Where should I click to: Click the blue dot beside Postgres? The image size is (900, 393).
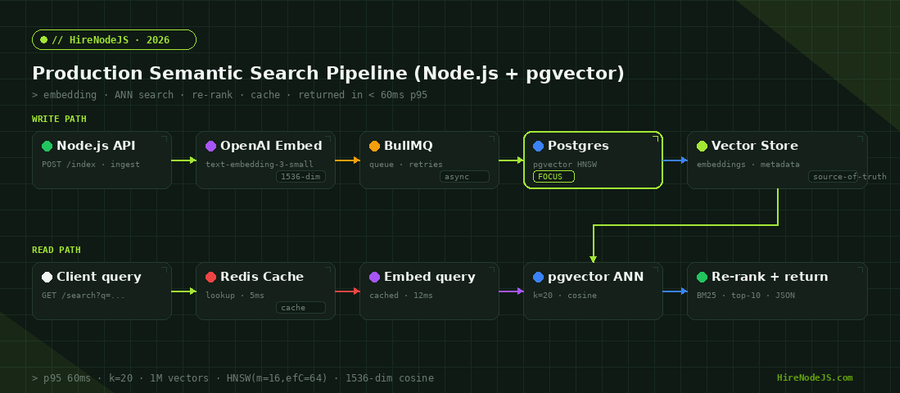point(538,146)
